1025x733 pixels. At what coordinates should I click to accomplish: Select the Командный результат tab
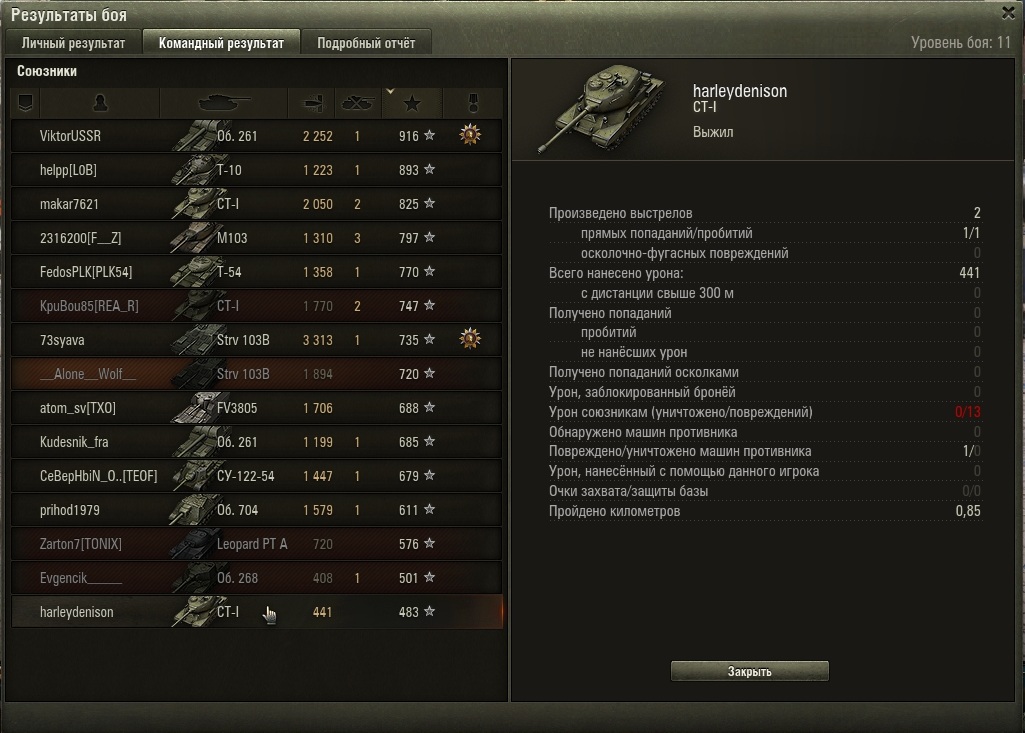tap(221, 43)
